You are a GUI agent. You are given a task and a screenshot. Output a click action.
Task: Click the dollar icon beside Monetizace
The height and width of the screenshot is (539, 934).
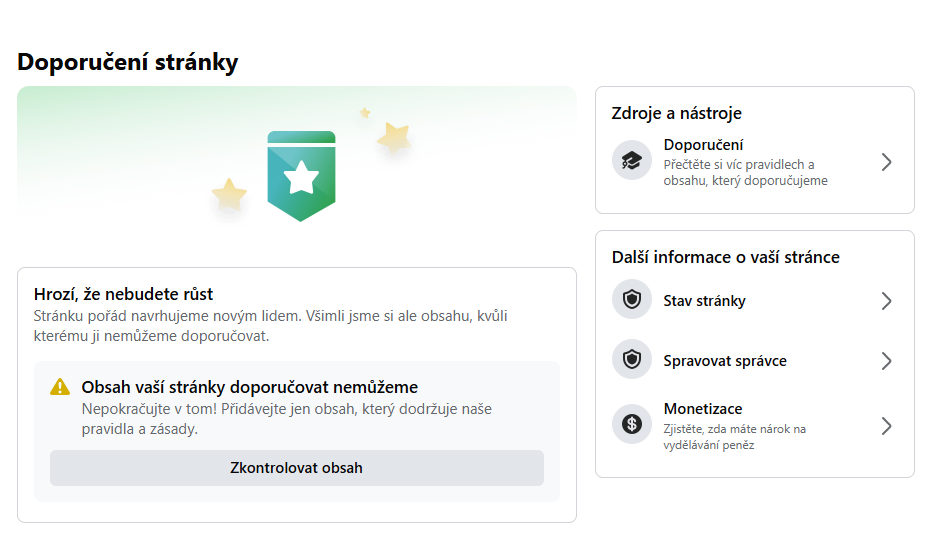click(631, 424)
